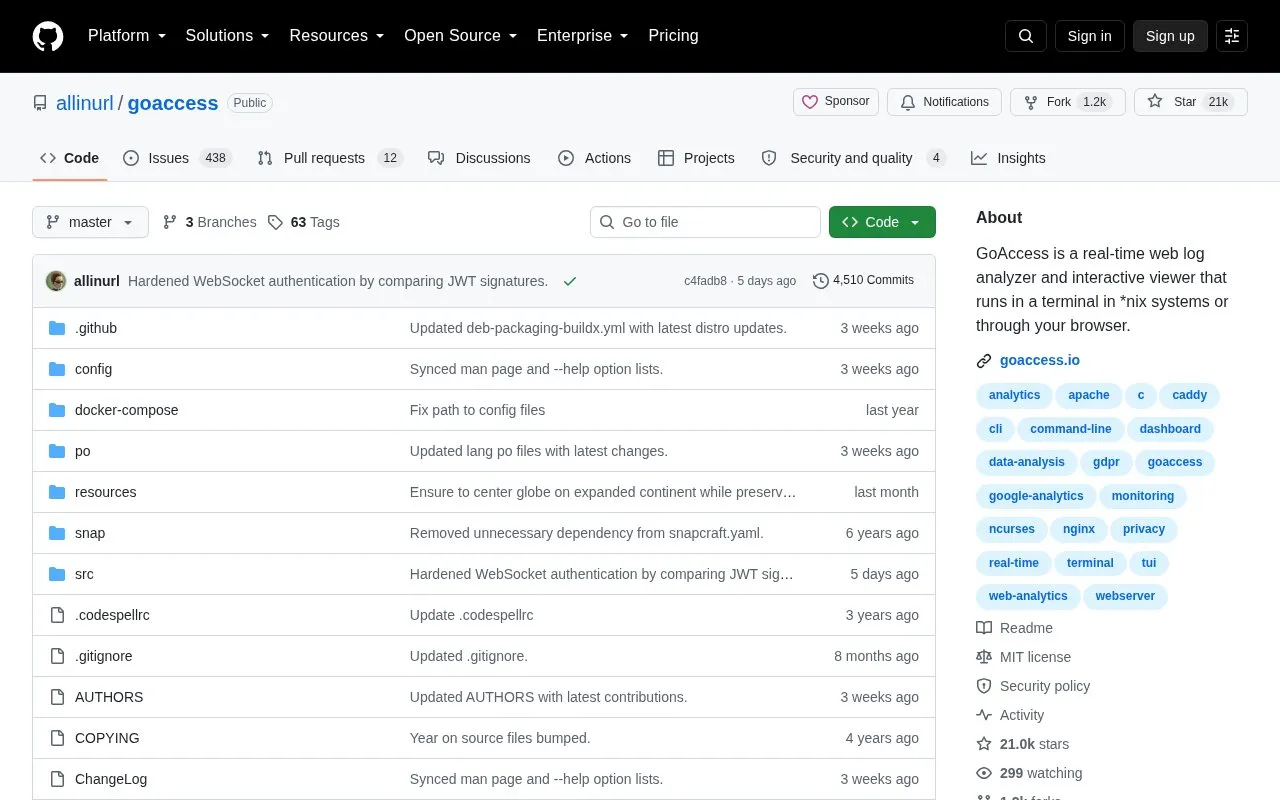Expand the Platform menu
This screenshot has width=1280, height=800.
pos(127,36)
